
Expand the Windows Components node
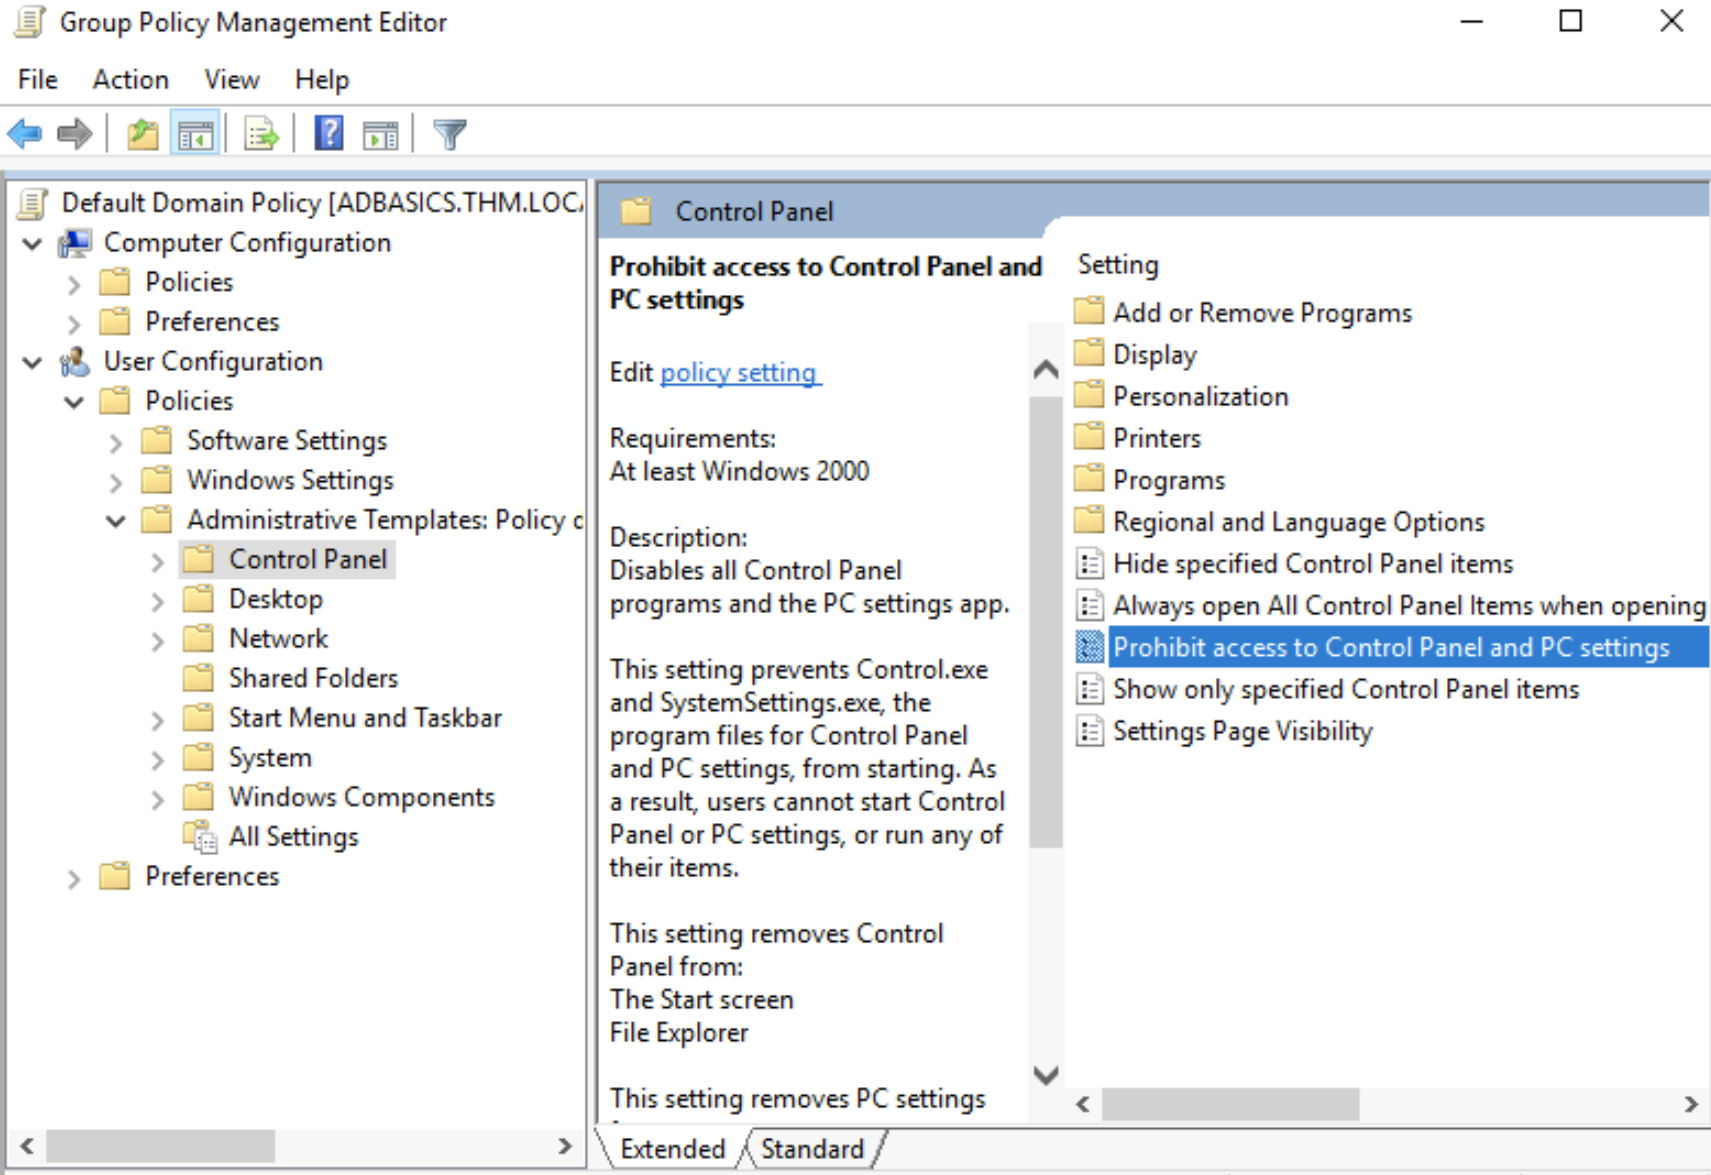pos(158,799)
